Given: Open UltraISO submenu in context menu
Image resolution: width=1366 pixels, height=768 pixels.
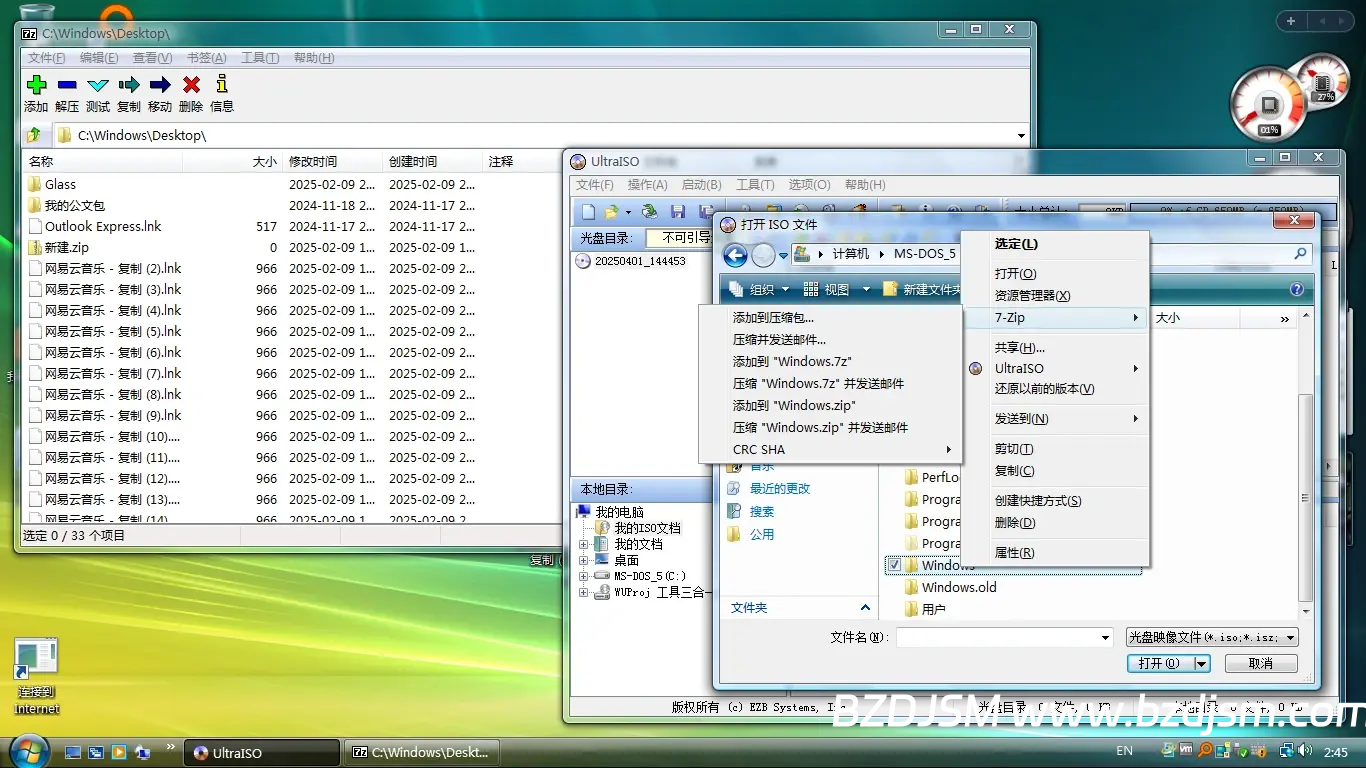Looking at the screenshot, I should coord(1055,368).
